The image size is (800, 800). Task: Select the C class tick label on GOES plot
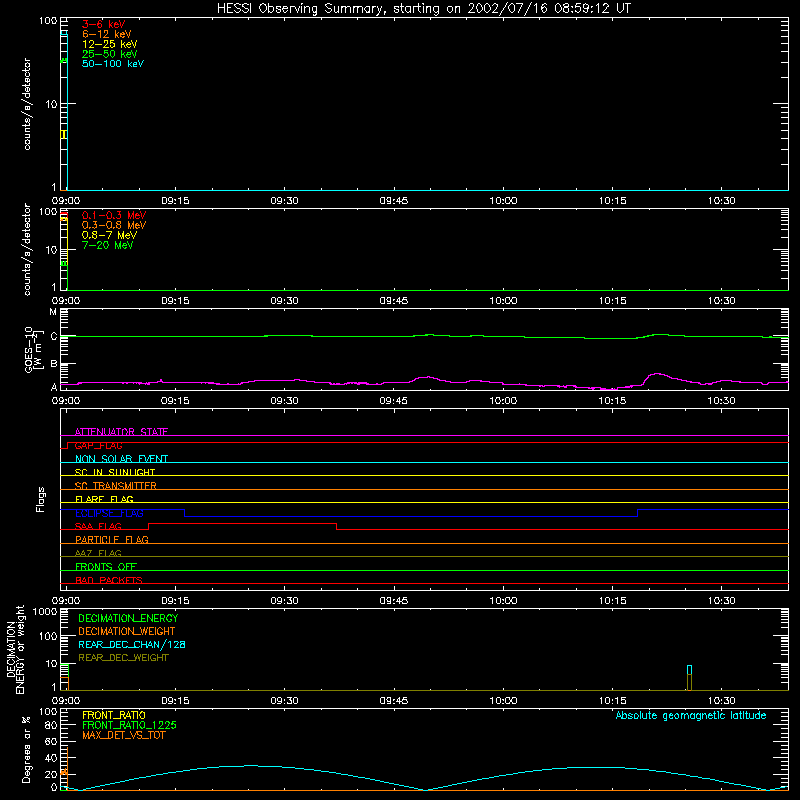tap(54, 336)
